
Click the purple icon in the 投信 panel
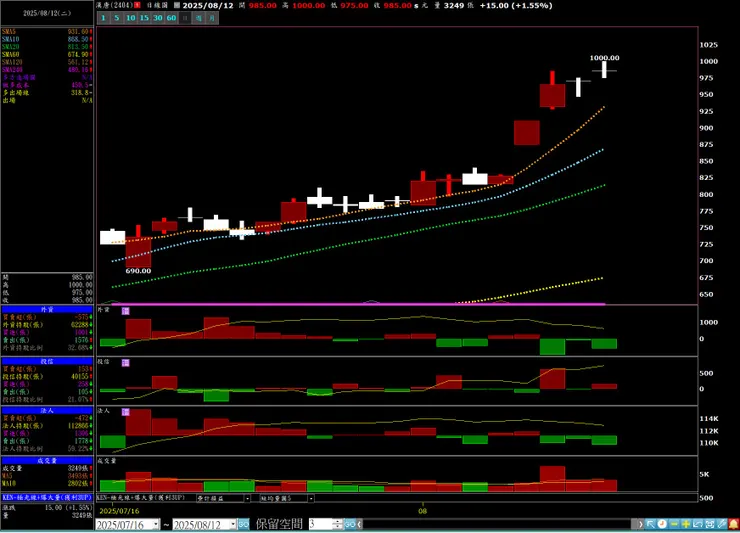126,363
